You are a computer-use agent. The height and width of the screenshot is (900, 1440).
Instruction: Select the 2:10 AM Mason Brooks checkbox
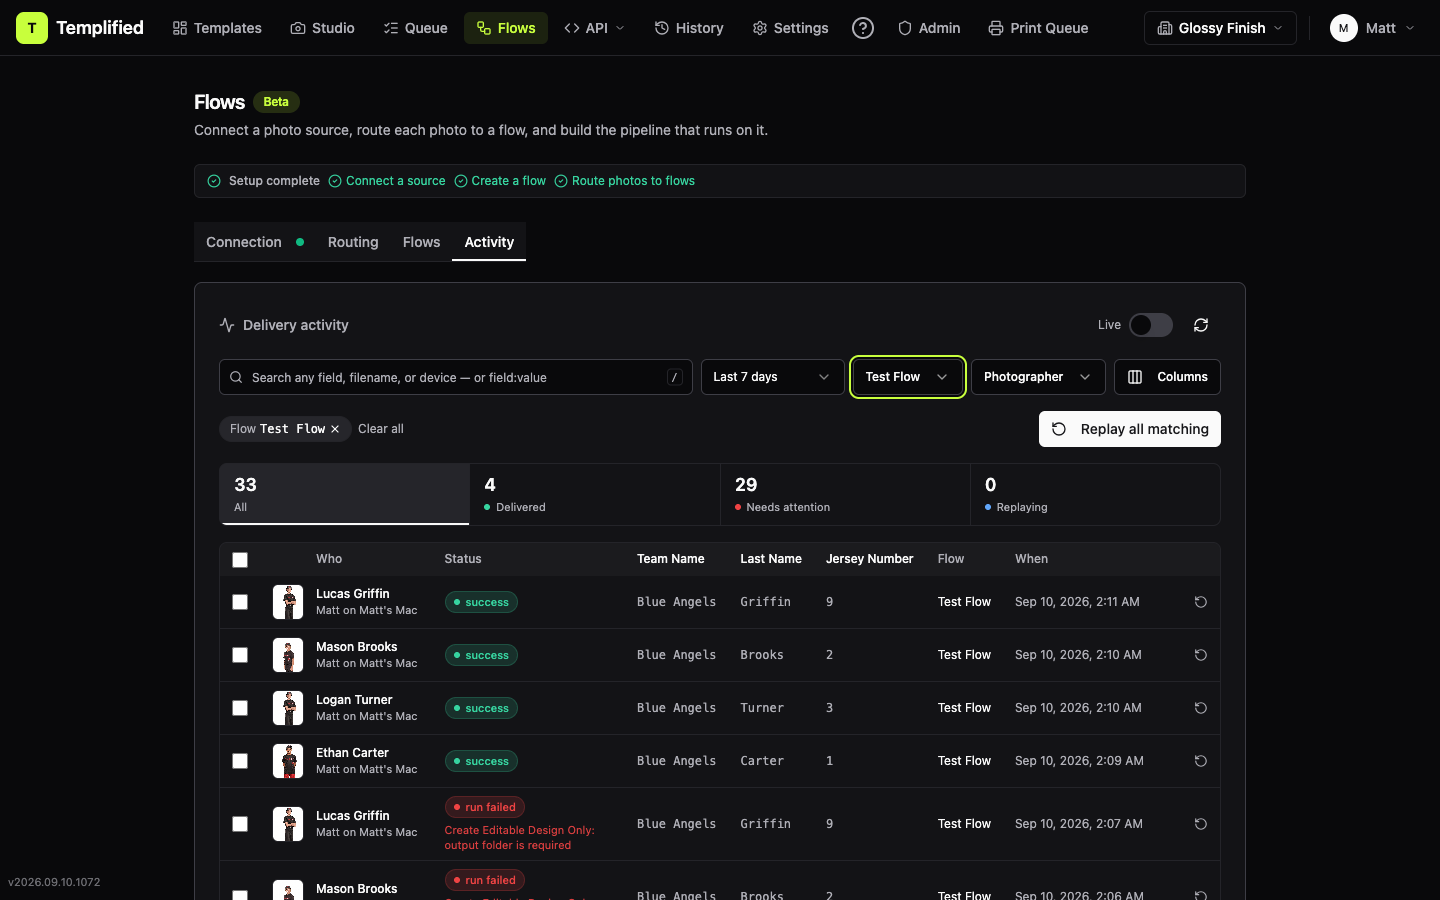pyautogui.click(x=240, y=655)
